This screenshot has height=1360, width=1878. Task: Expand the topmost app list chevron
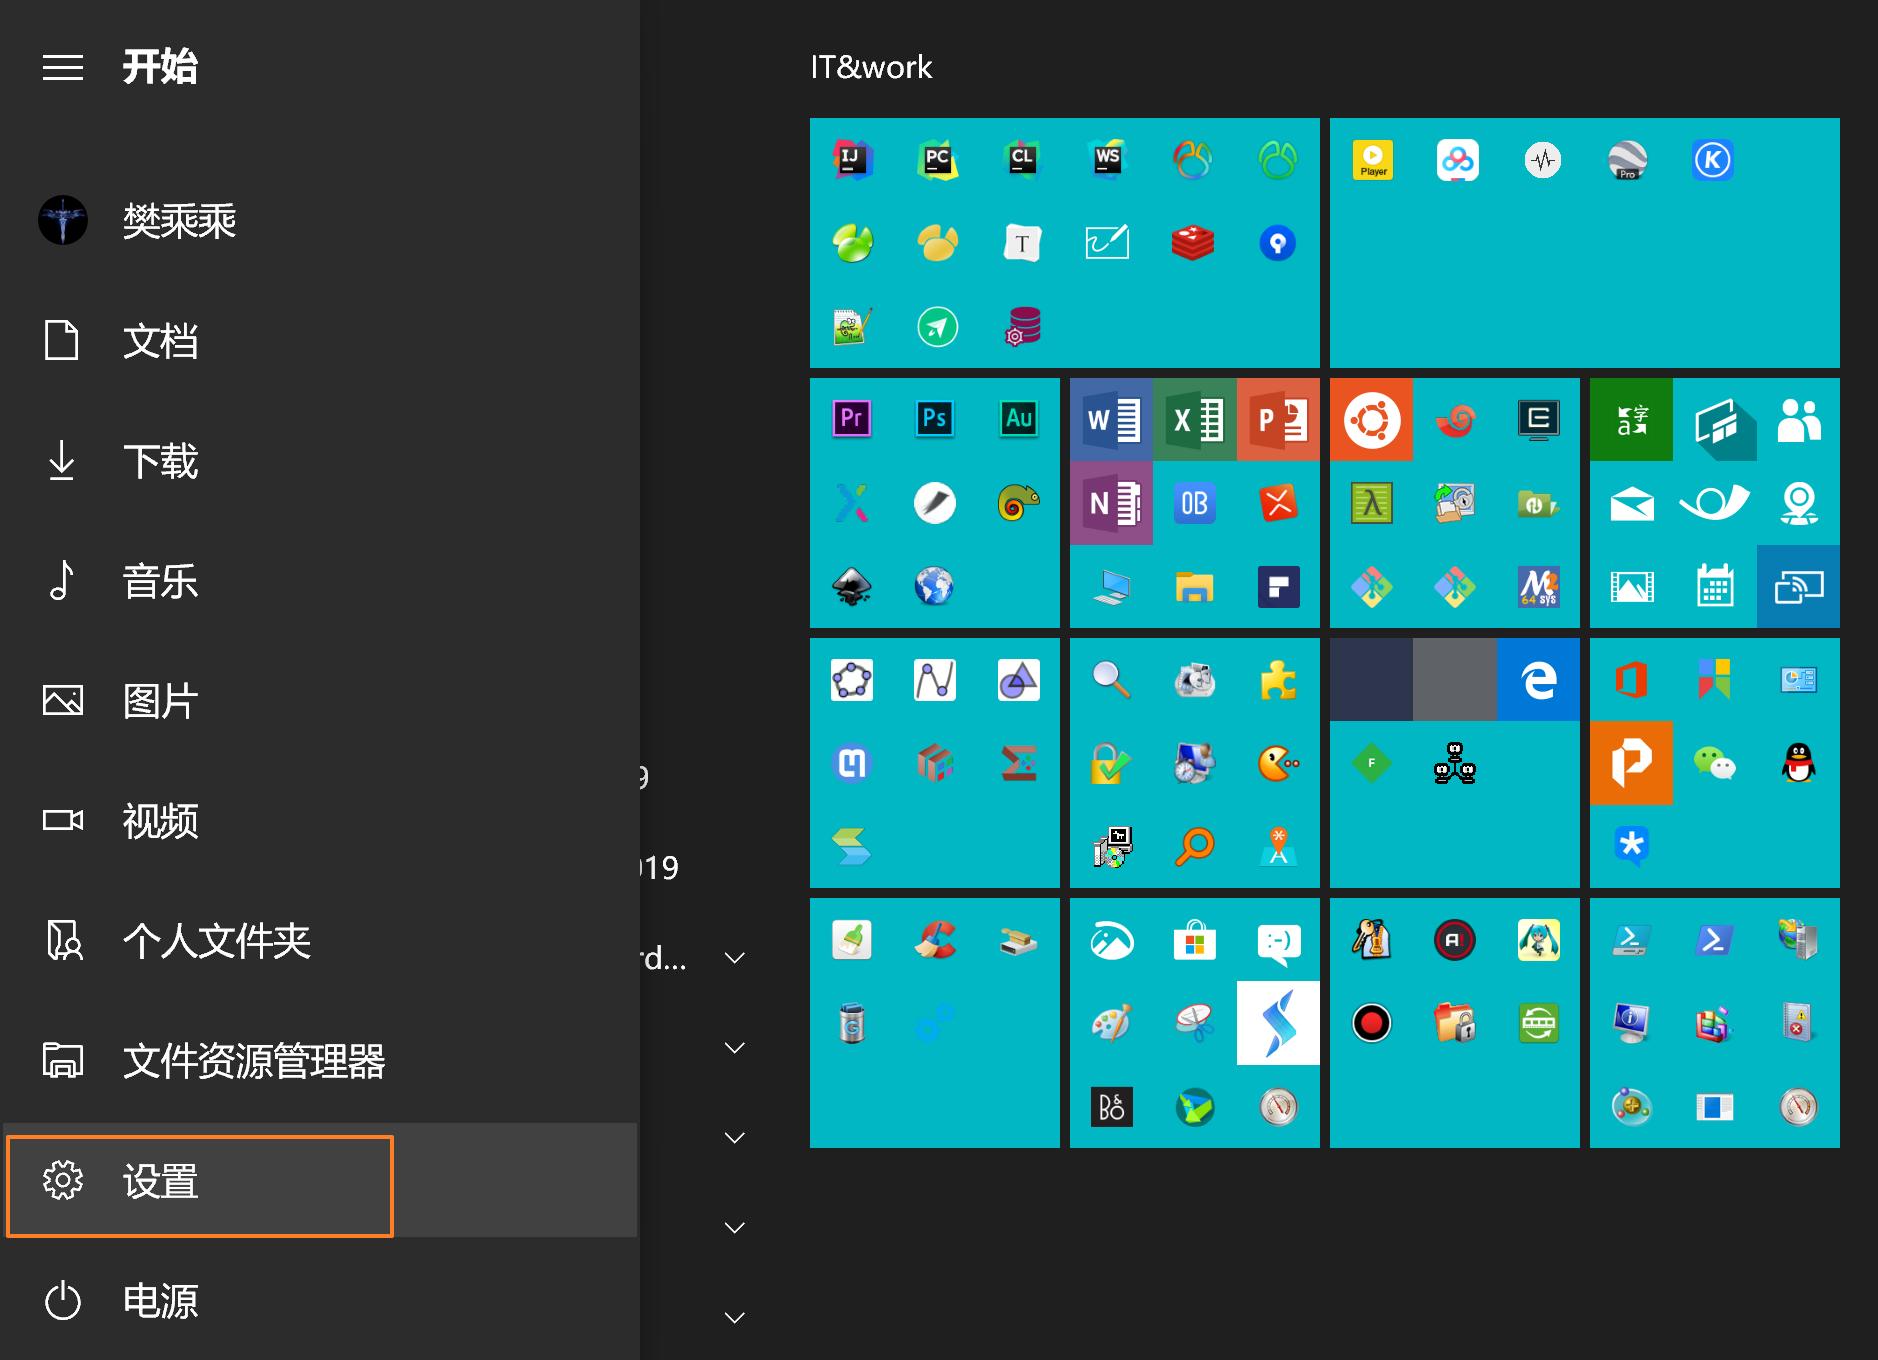tap(735, 958)
